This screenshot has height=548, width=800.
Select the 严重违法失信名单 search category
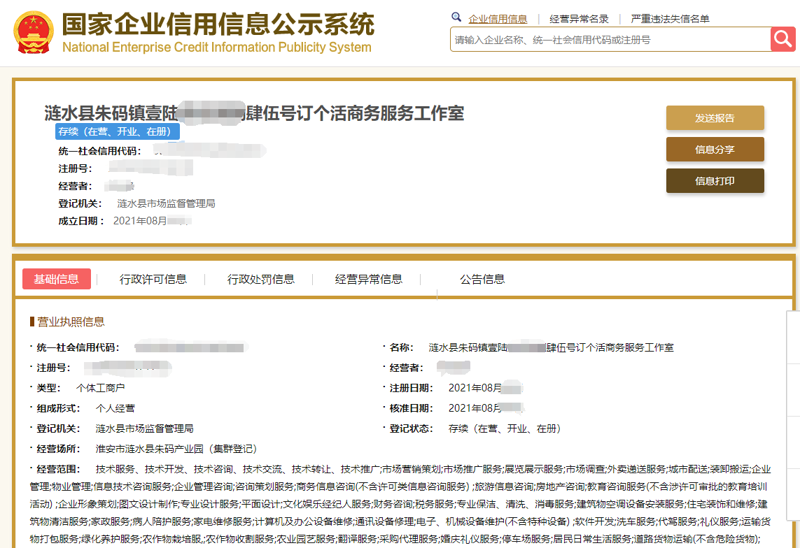(670, 19)
